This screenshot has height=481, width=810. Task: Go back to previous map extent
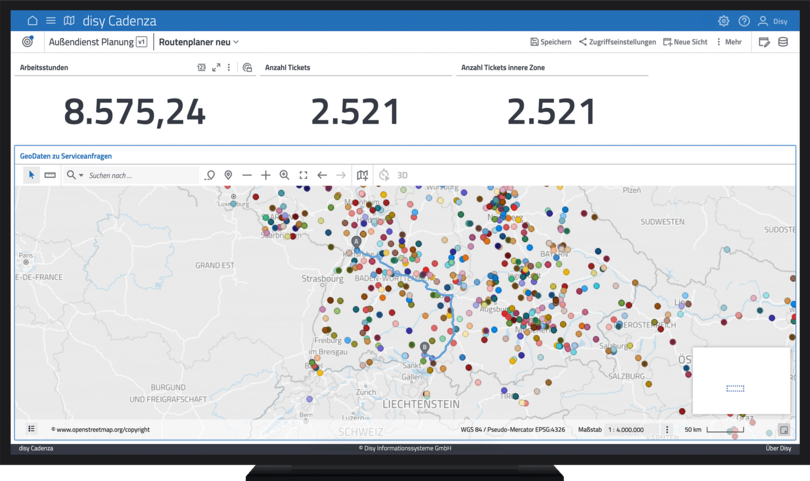coord(322,175)
